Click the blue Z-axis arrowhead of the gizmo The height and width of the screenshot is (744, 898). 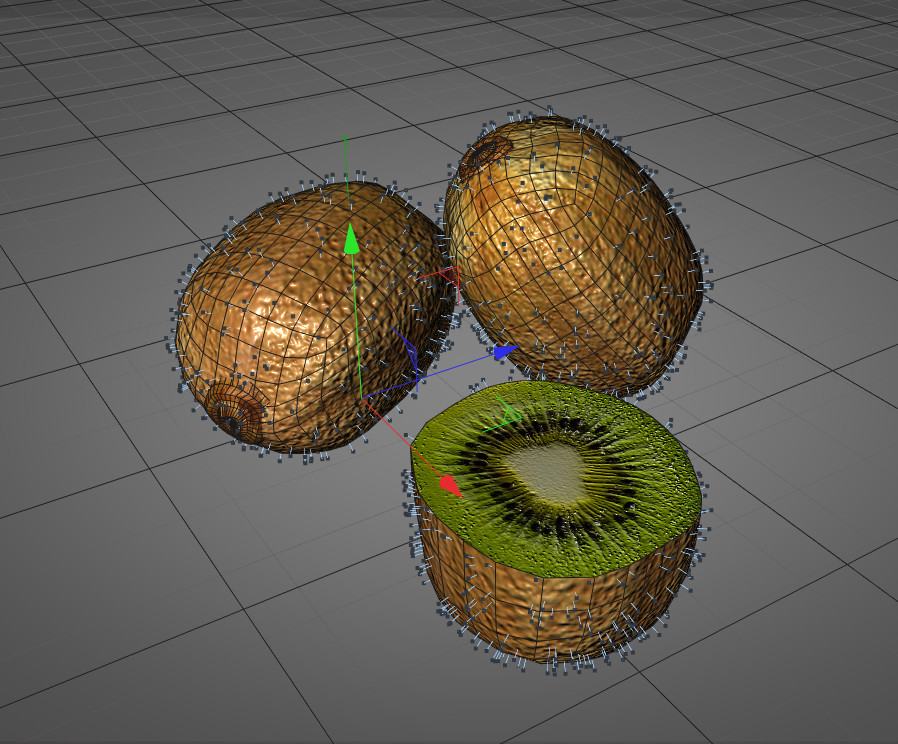click(x=505, y=352)
